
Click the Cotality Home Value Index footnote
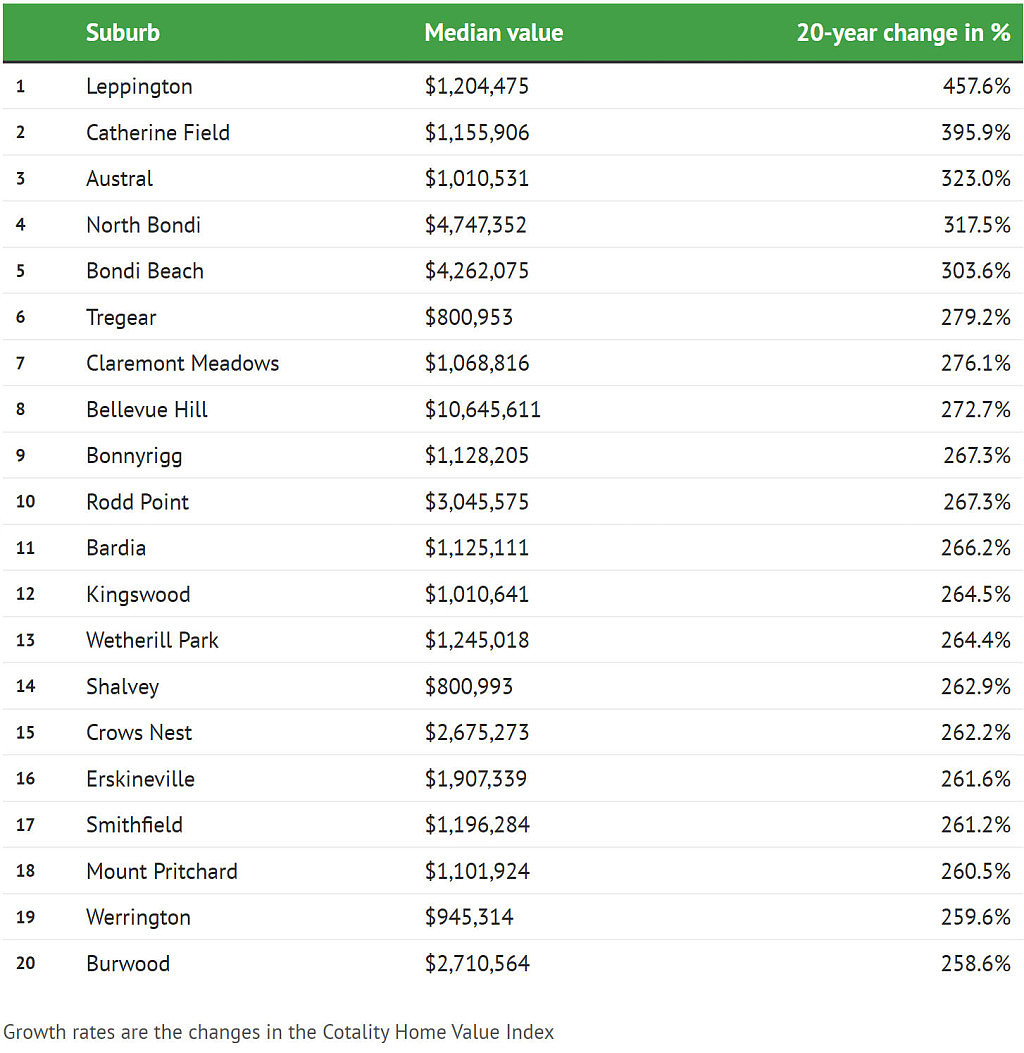point(279,1032)
